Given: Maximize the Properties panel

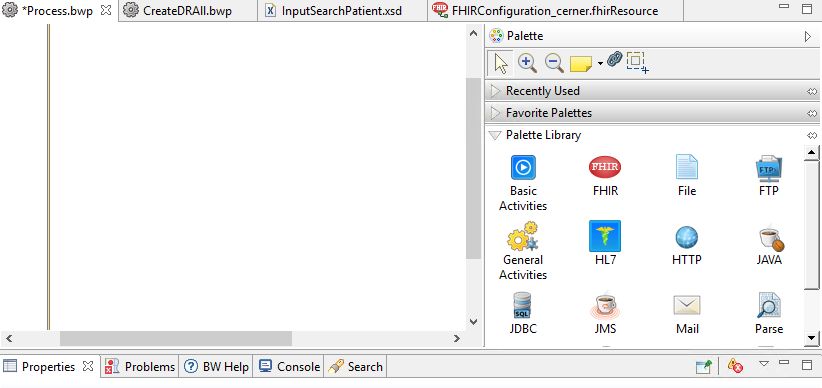Looking at the screenshot, I should click(x=807, y=364).
